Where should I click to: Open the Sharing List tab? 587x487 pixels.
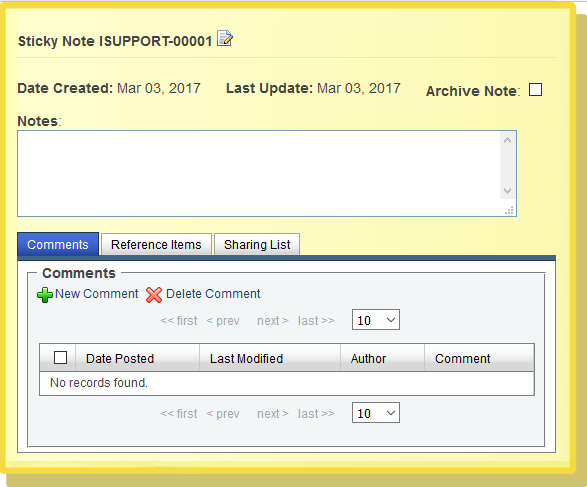(x=257, y=244)
